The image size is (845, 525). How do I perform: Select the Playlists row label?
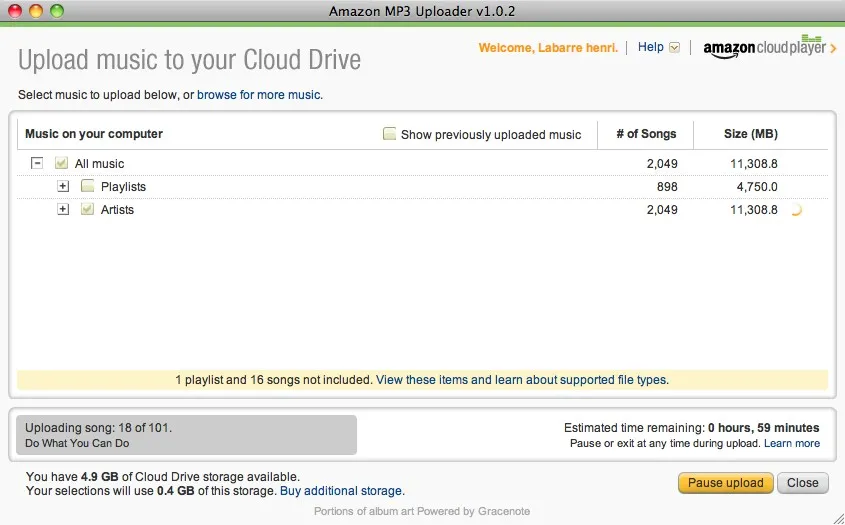(123, 186)
